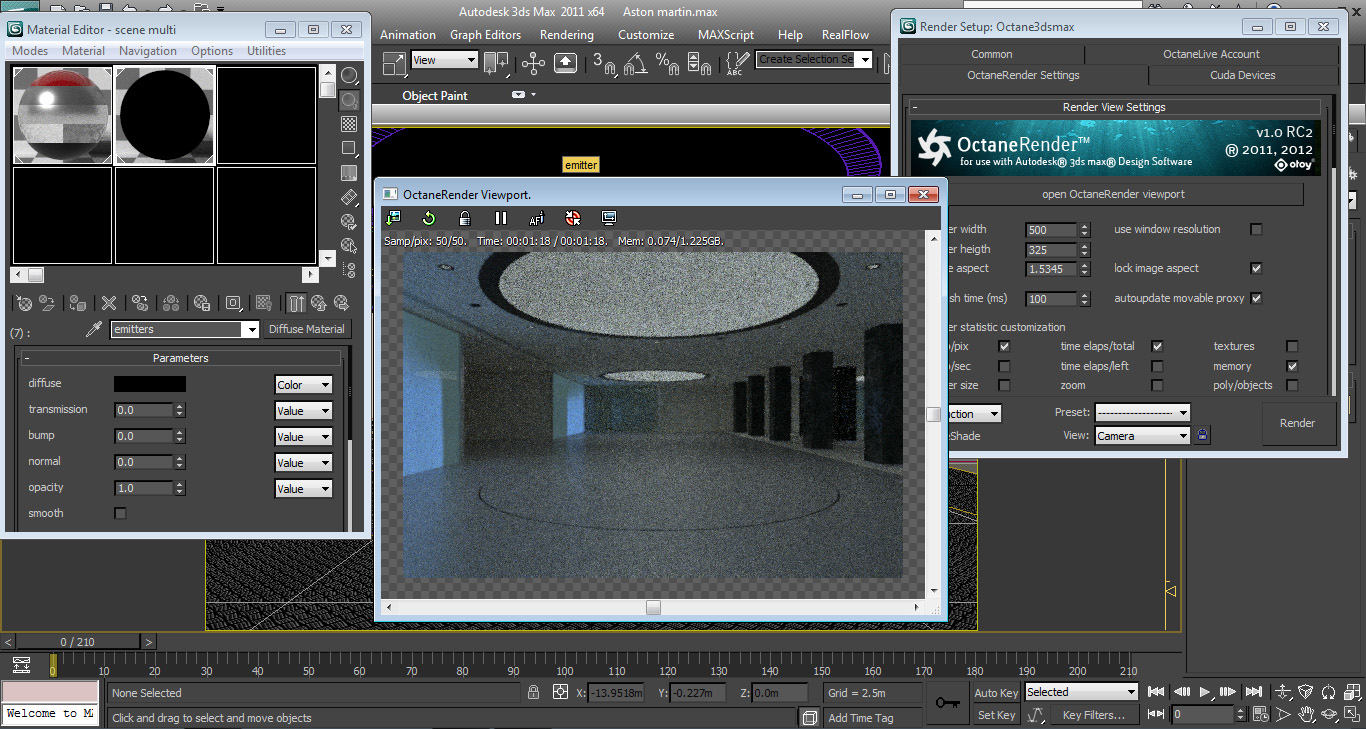
Task: Open the opacity Value type dropdown
Action: point(303,489)
